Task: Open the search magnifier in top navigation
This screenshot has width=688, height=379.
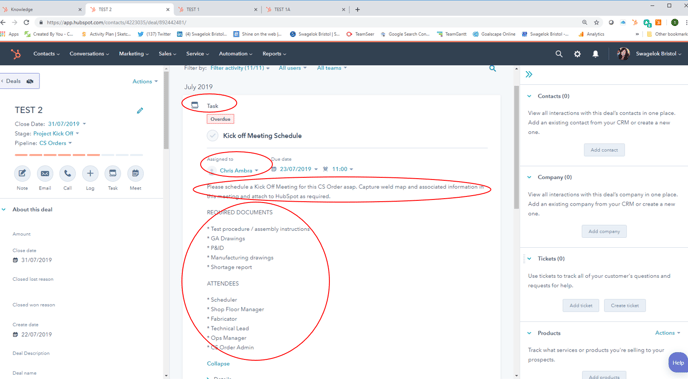Action: tap(559, 54)
